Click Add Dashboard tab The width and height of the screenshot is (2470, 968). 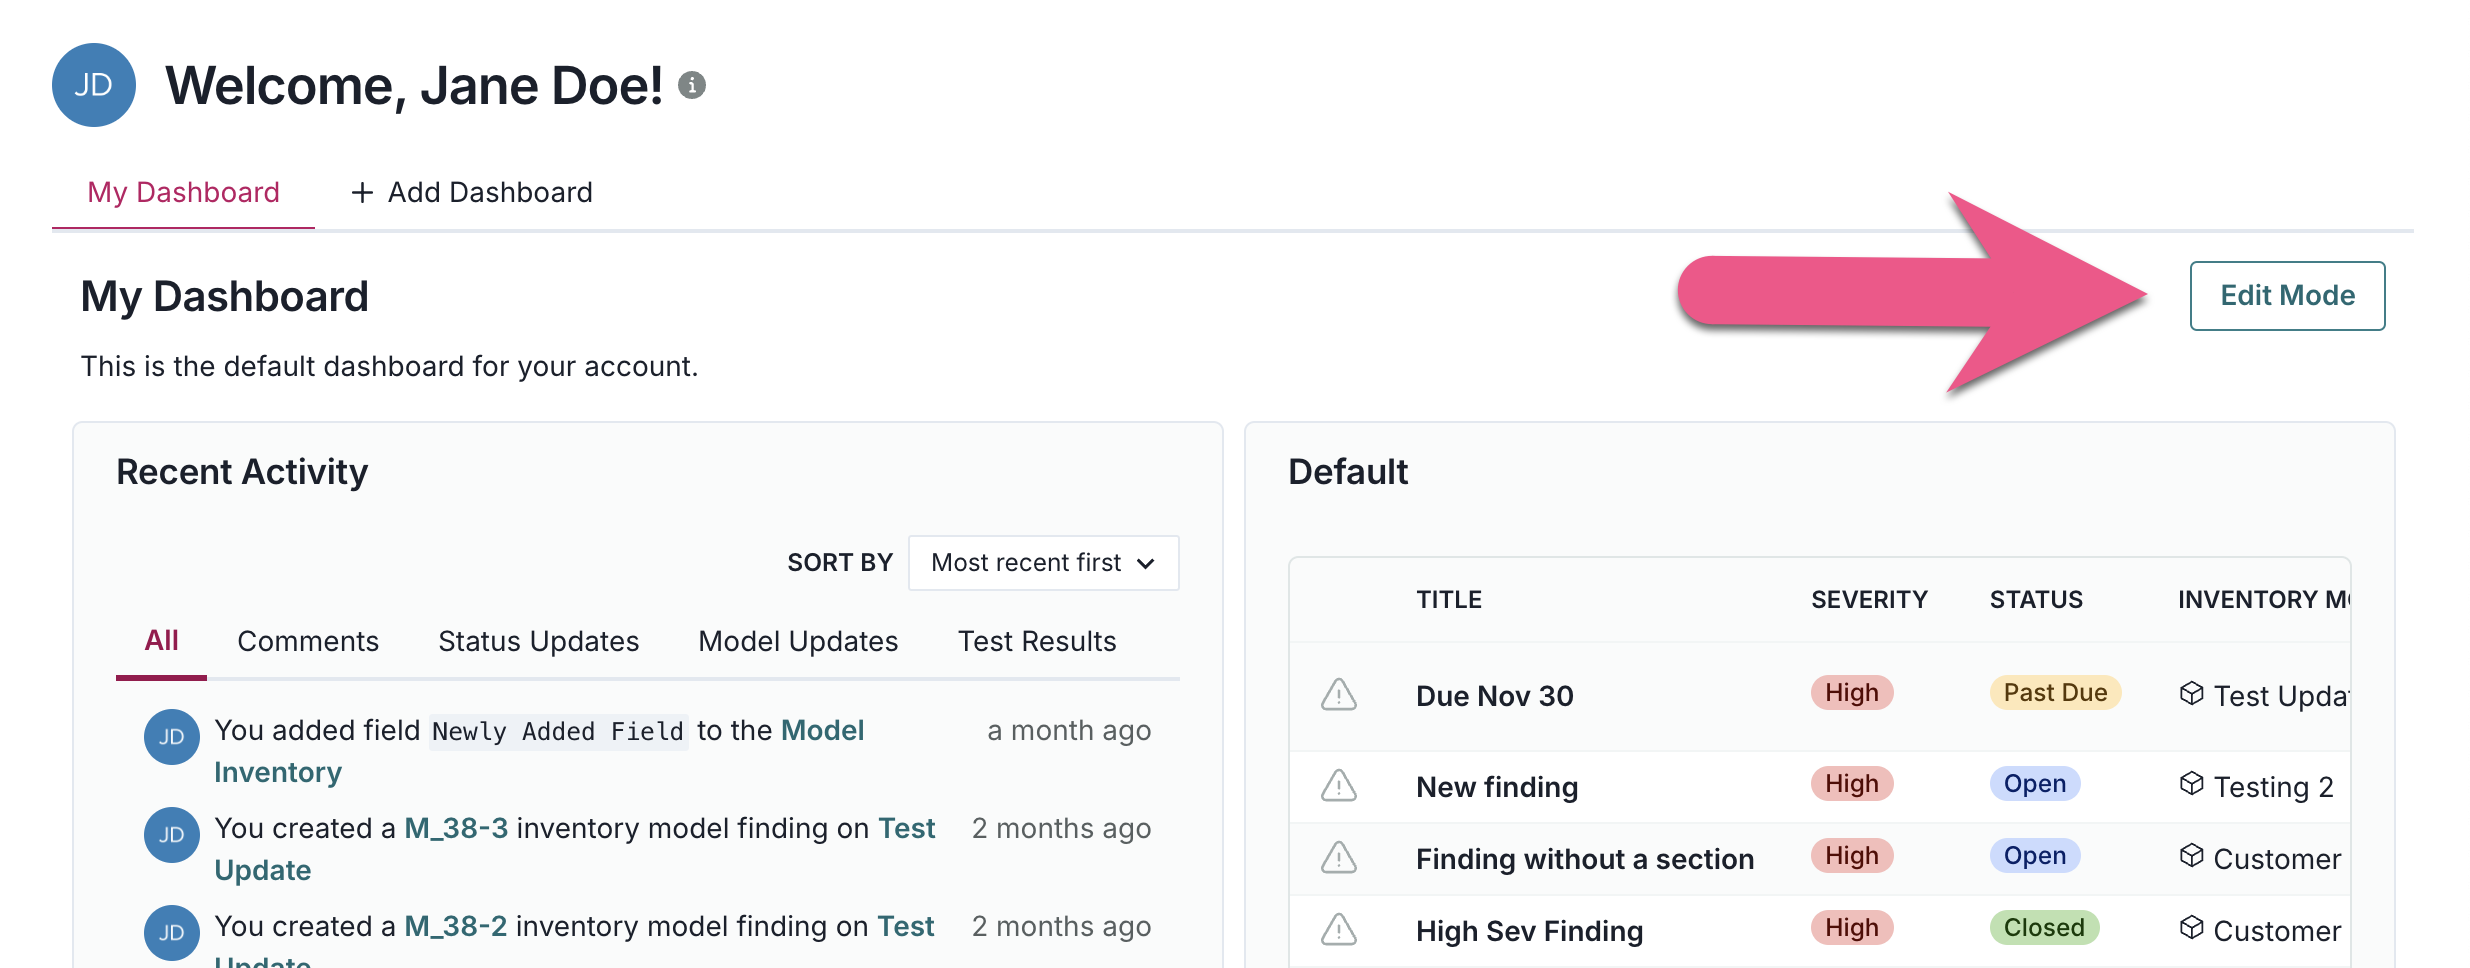tap(472, 192)
